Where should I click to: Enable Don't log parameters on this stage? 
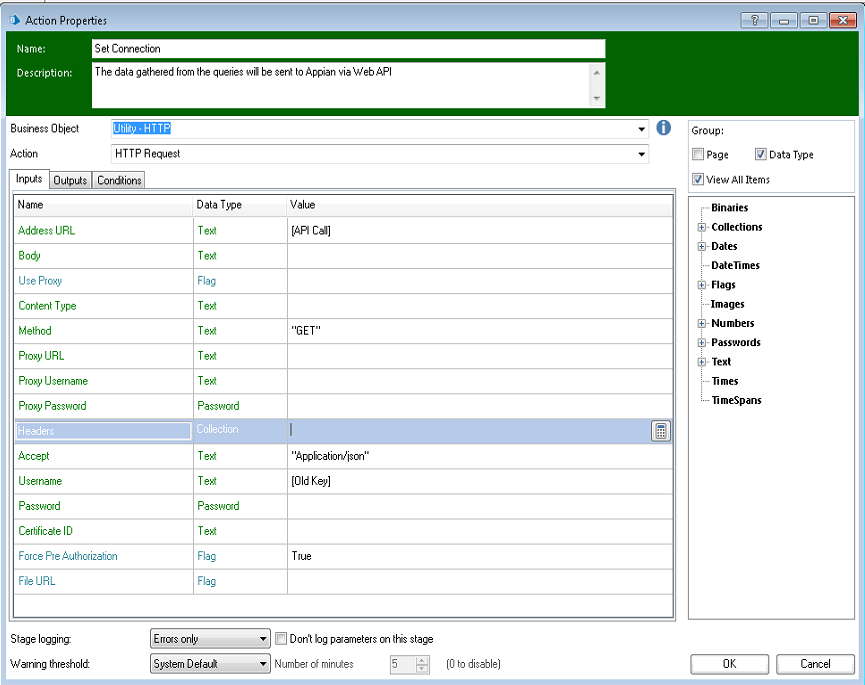point(281,639)
